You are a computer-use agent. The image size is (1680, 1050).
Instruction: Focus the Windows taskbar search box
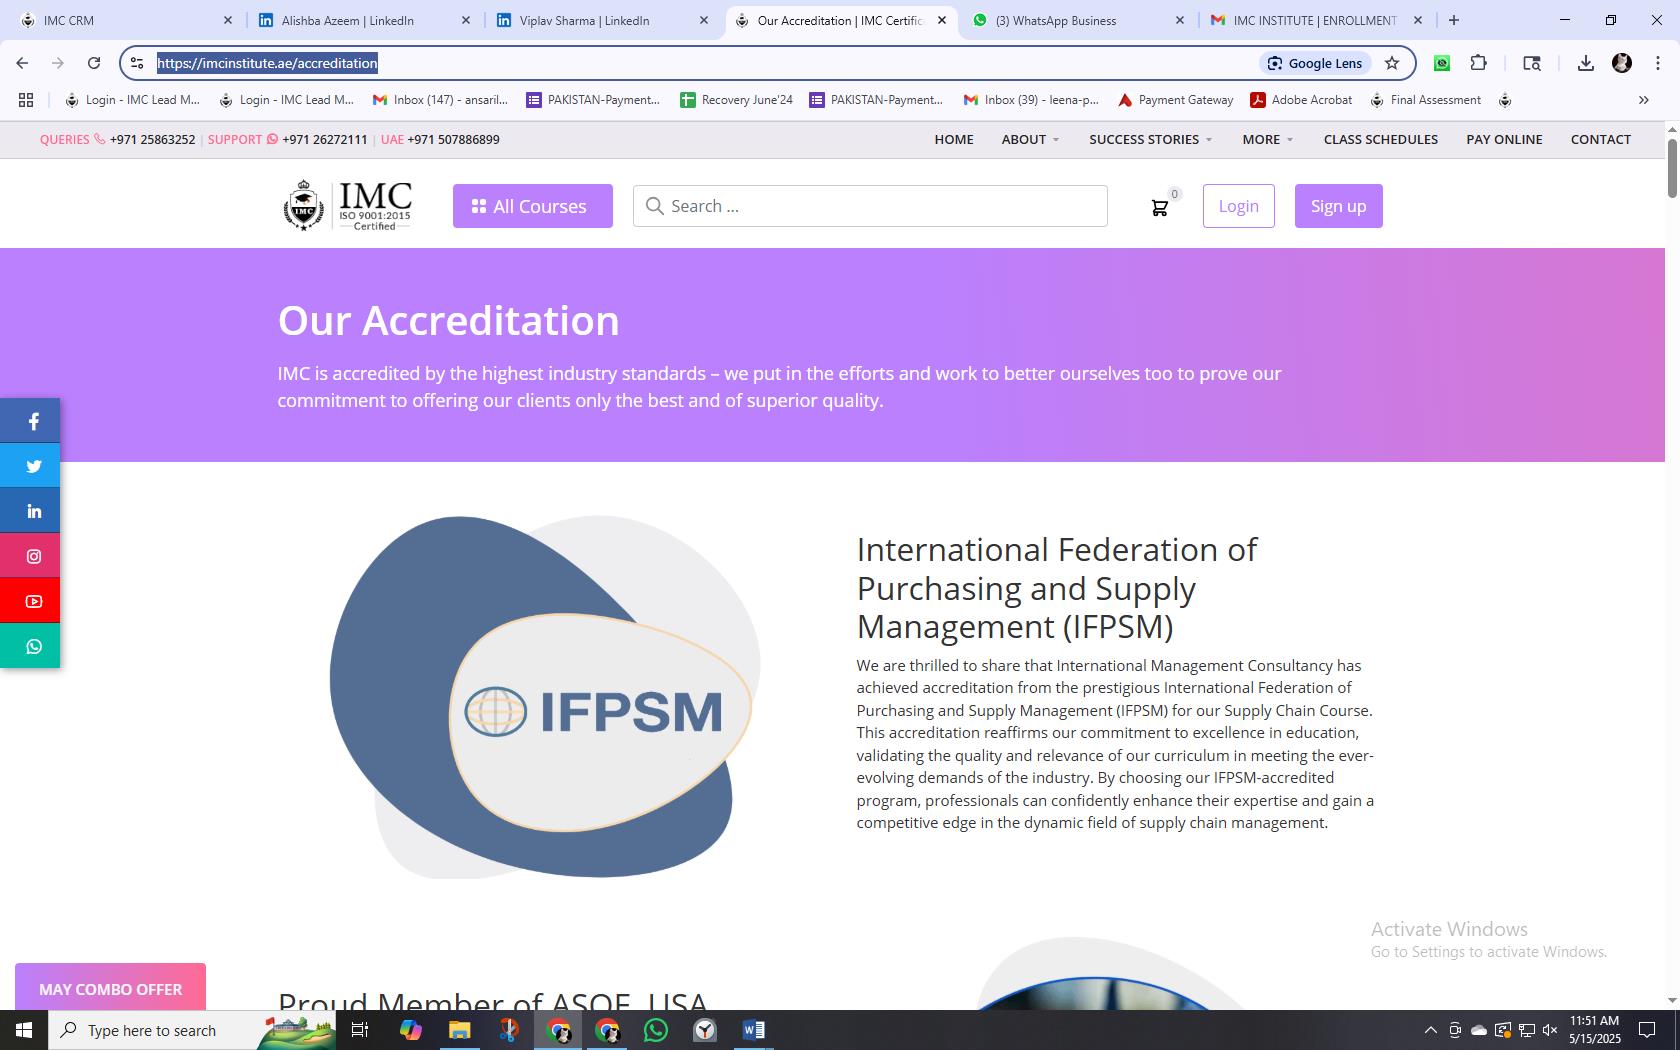tap(192, 1030)
